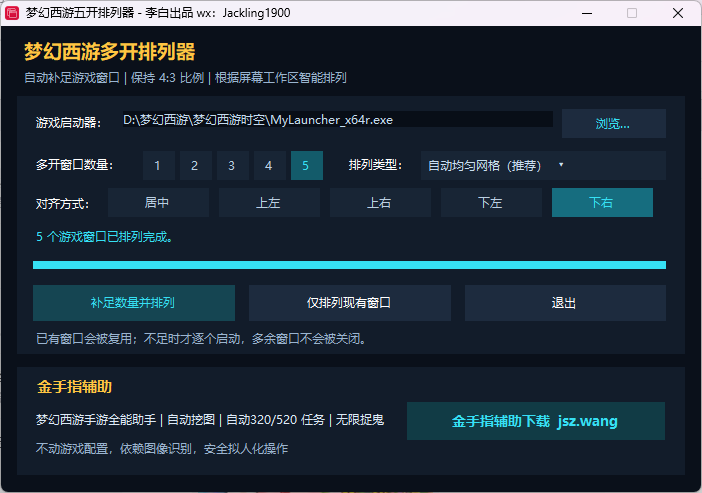
Task: Click the hint text 已有窗口会被复用
Action: pos(201,339)
